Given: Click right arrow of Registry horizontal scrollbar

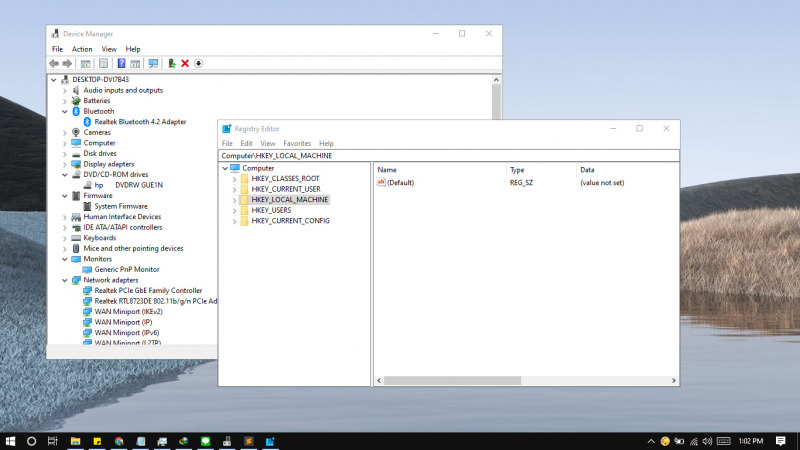Looking at the screenshot, I should click(673, 381).
